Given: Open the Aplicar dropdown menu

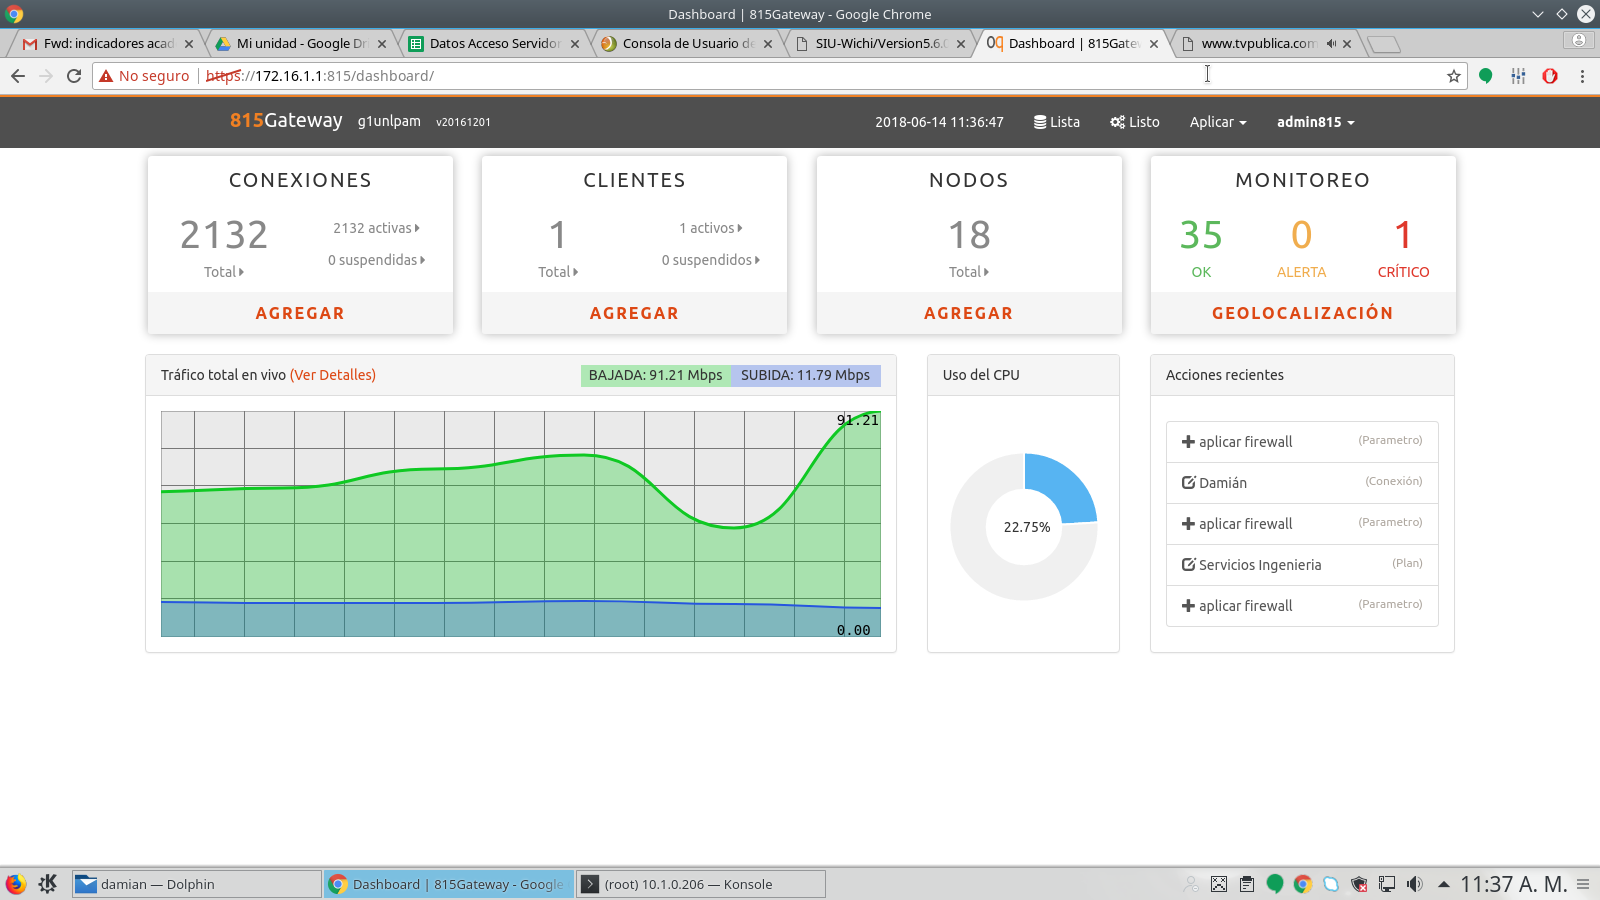Looking at the screenshot, I should [x=1217, y=122].
